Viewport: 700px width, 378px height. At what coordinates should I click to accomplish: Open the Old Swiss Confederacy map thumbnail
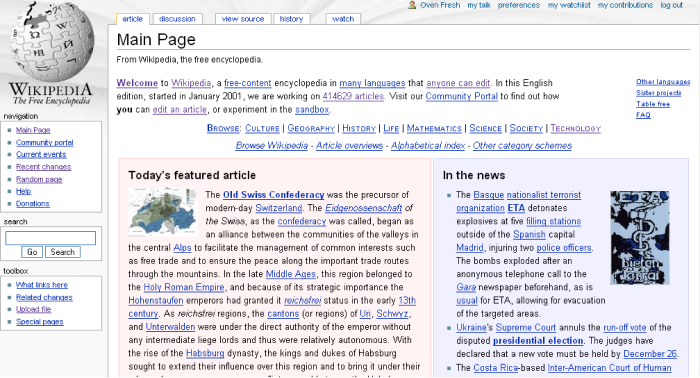[x=162, y=212]
